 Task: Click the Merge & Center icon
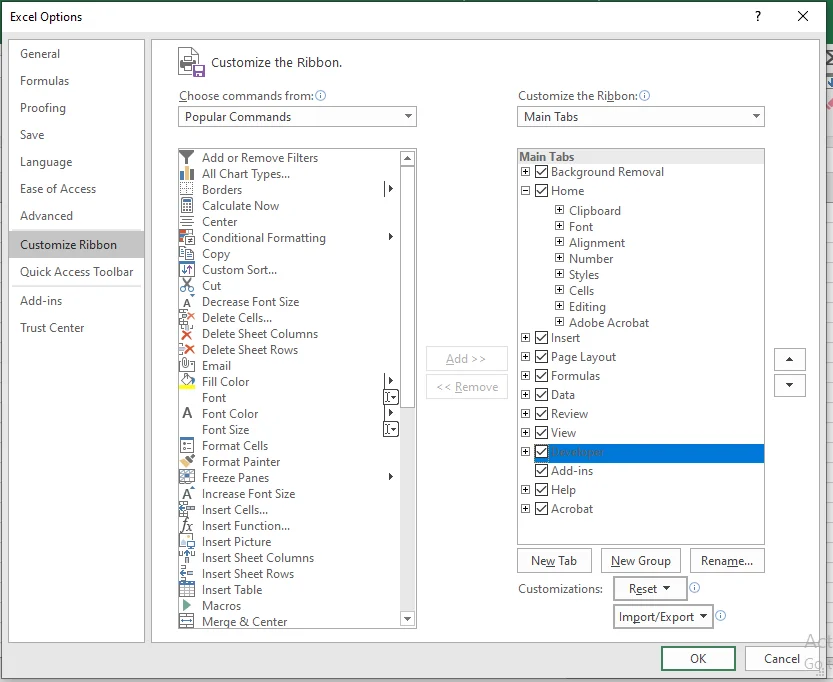click(x=186, y=621)
